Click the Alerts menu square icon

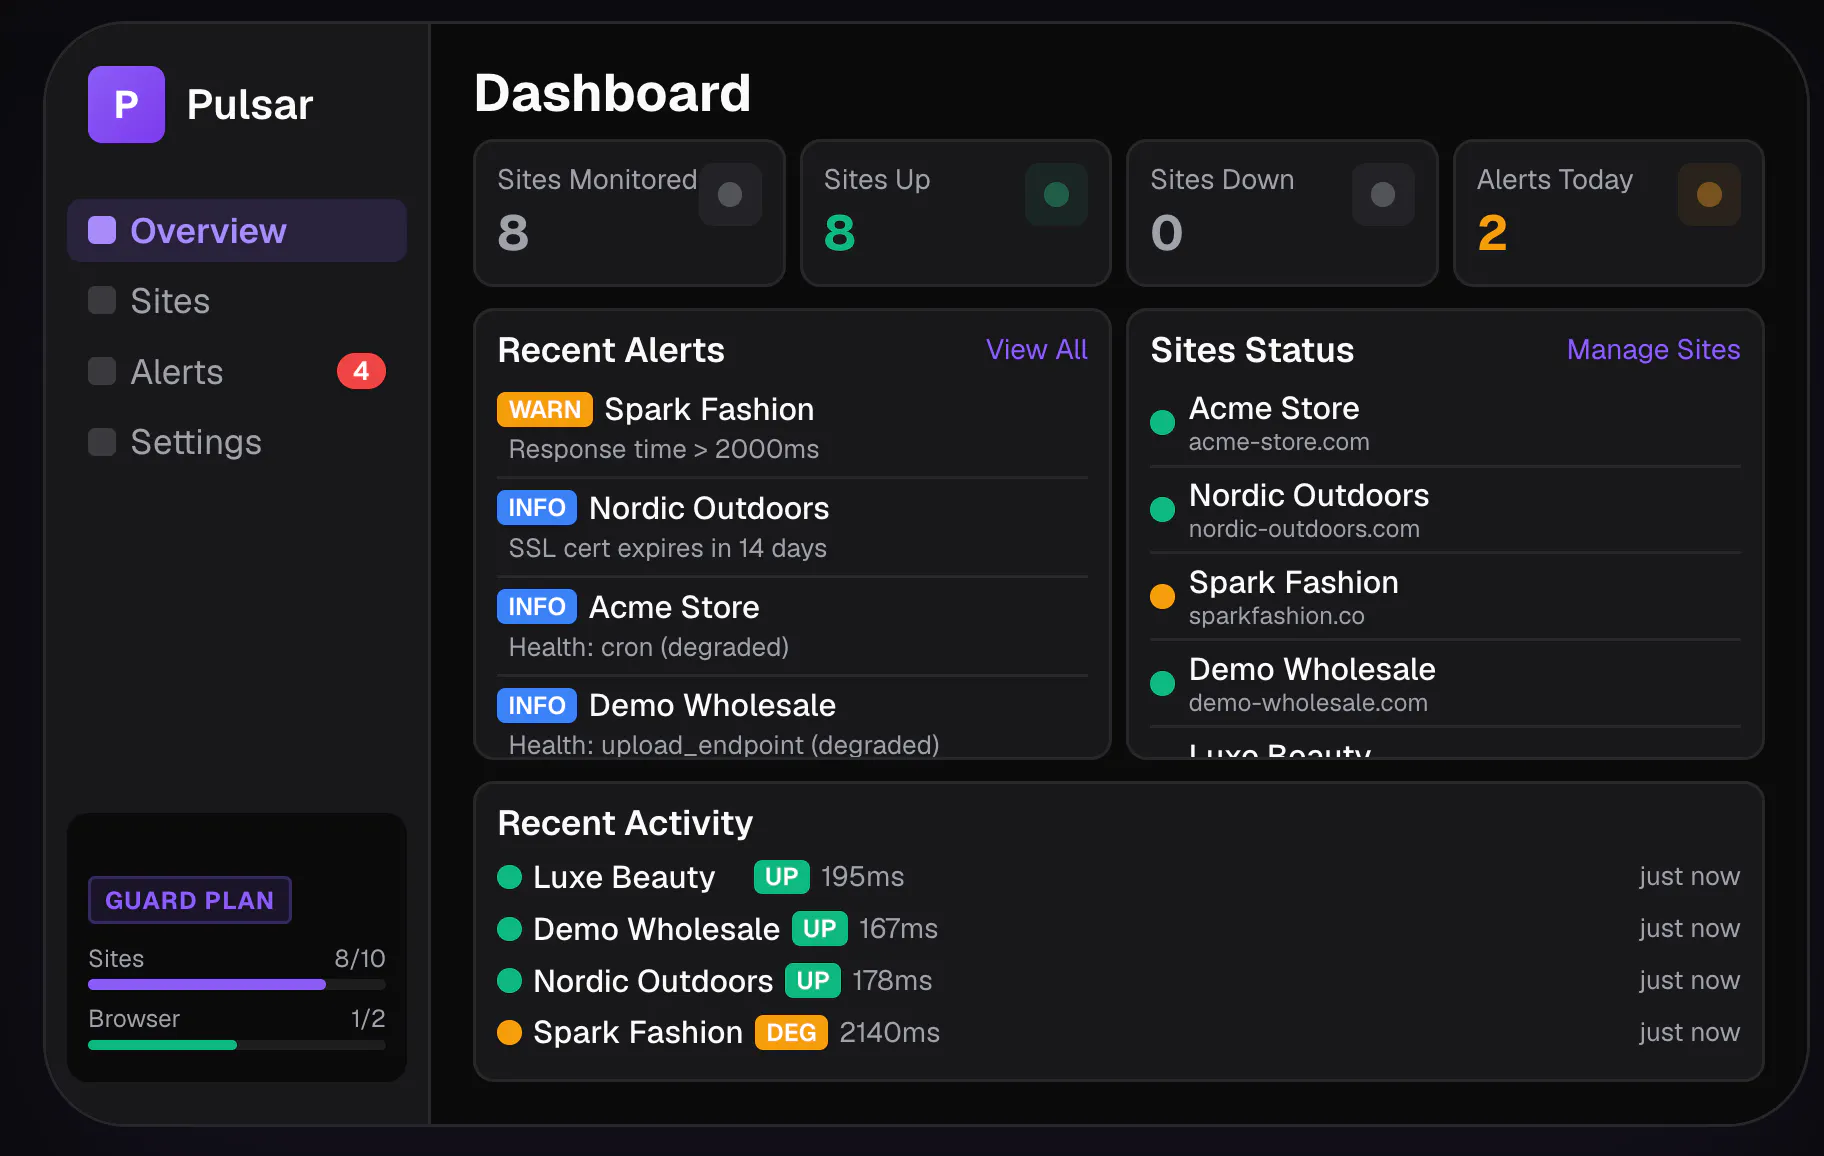[102, 371]
